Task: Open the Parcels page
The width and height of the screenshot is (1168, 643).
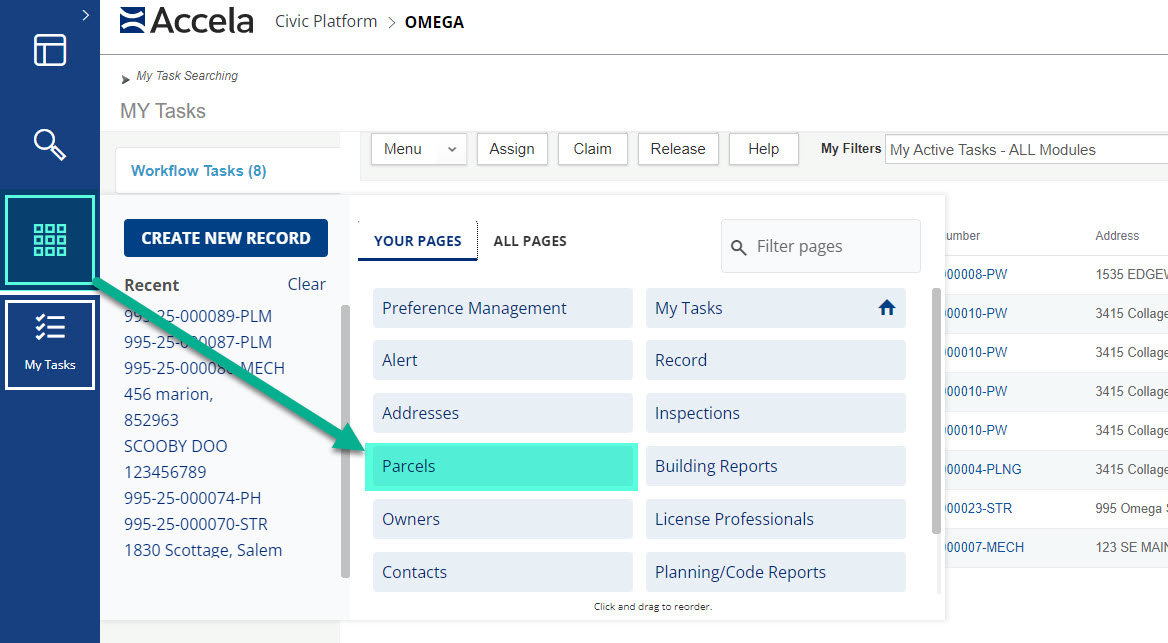Action: (502, 466)
